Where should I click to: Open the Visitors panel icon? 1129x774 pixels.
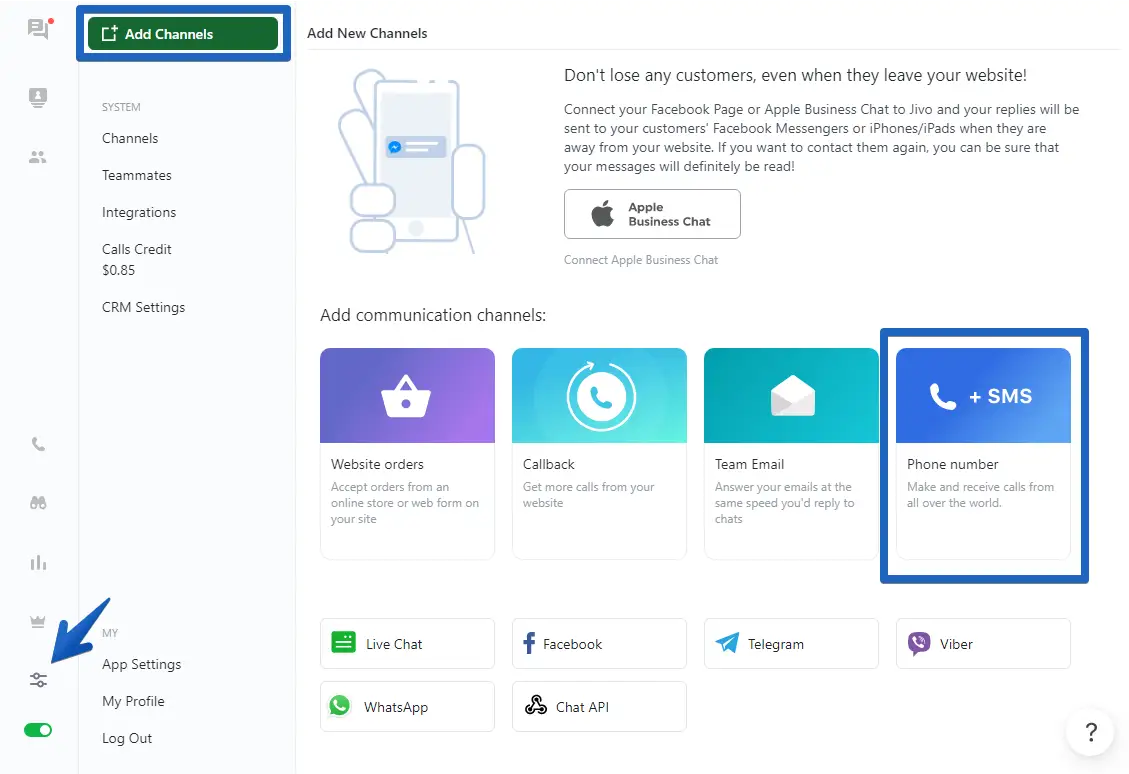click(37, 97)
